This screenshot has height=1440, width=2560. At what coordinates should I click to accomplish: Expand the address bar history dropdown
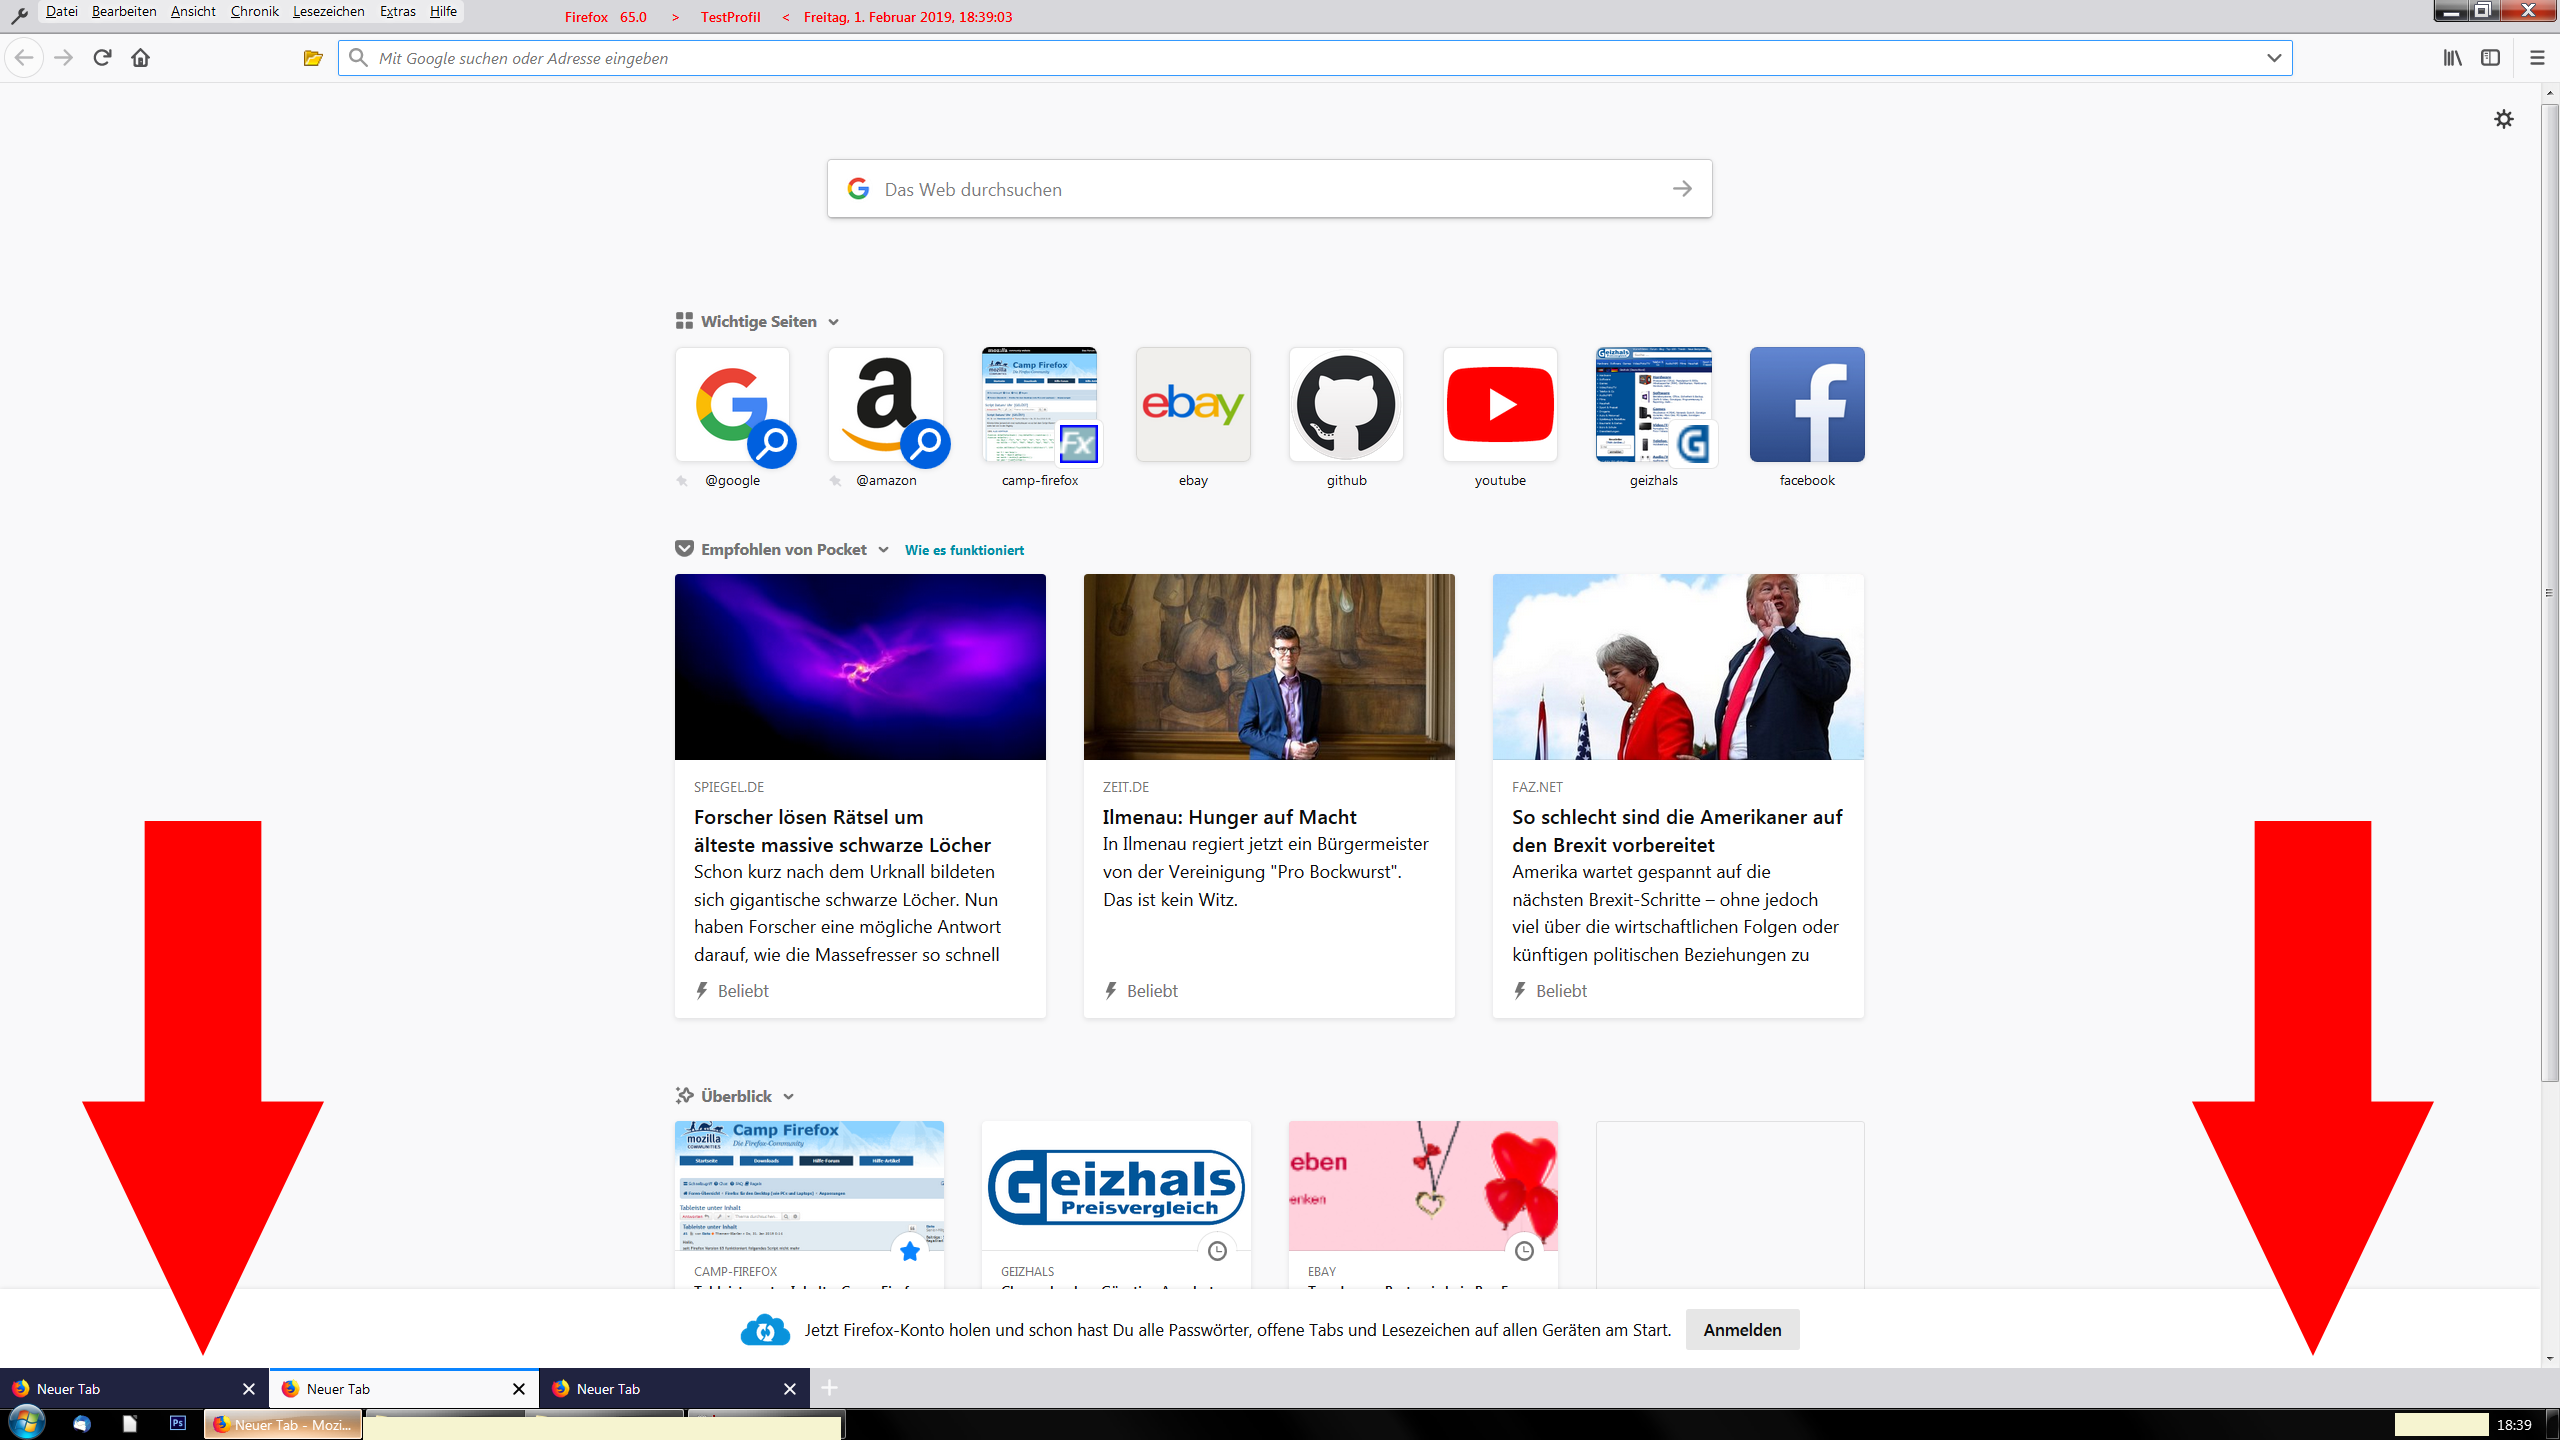pos(2273,58)
